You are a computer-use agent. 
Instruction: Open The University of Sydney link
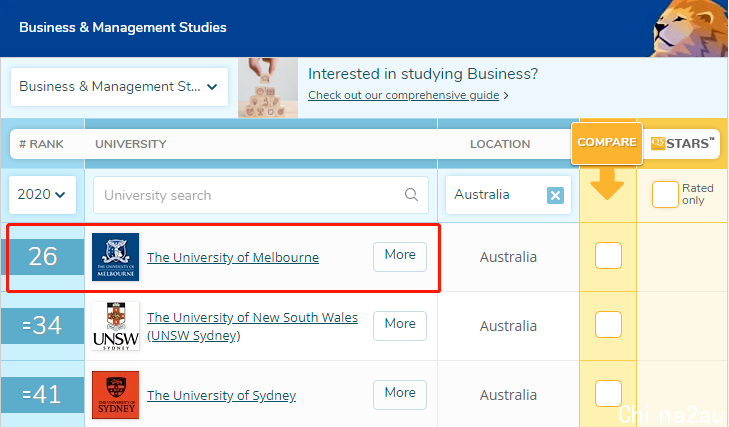[x=221, y=395]
